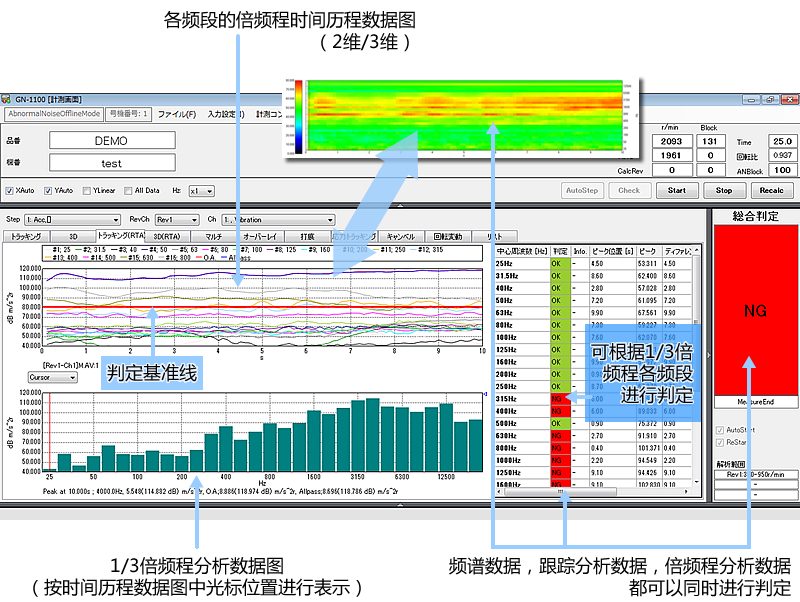This screenshot has width=800, height=602.
Task: Open the Cursor dropdown below tracking chart
Action: 52,378
